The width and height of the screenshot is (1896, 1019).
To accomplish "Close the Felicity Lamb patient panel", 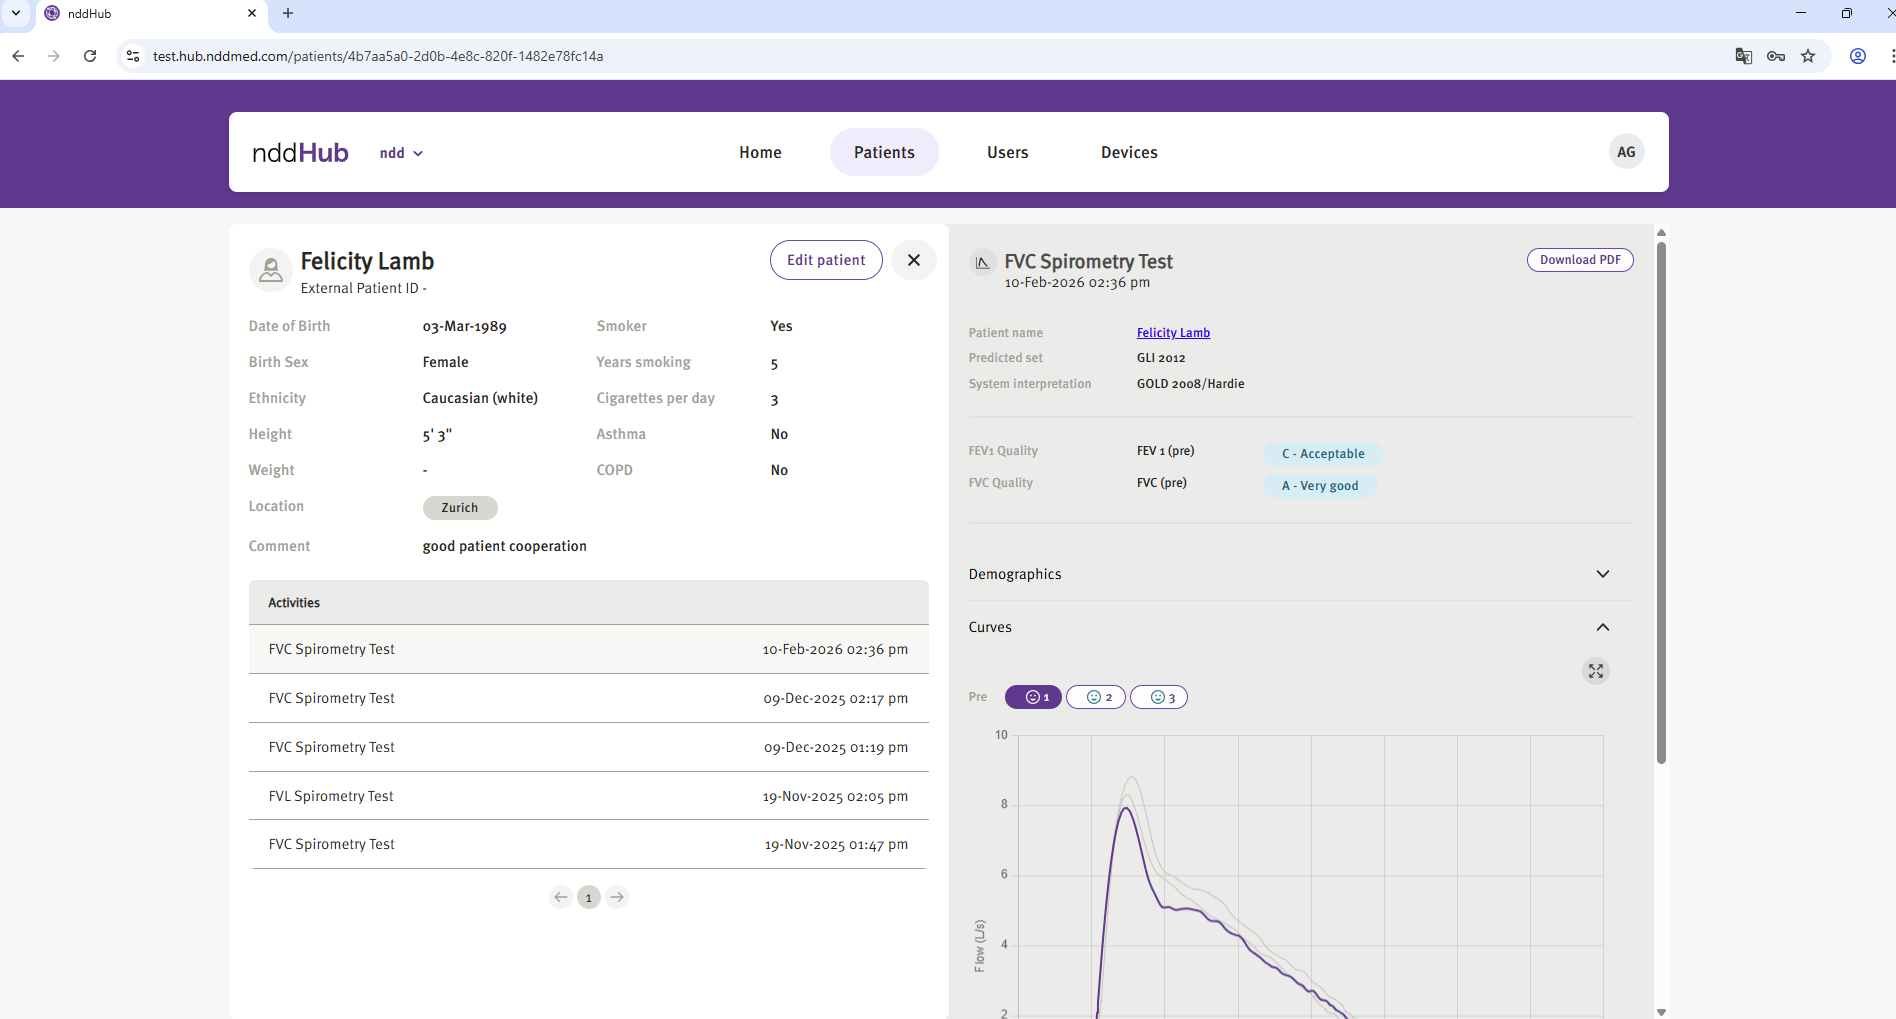I will [x=913, y=260].
